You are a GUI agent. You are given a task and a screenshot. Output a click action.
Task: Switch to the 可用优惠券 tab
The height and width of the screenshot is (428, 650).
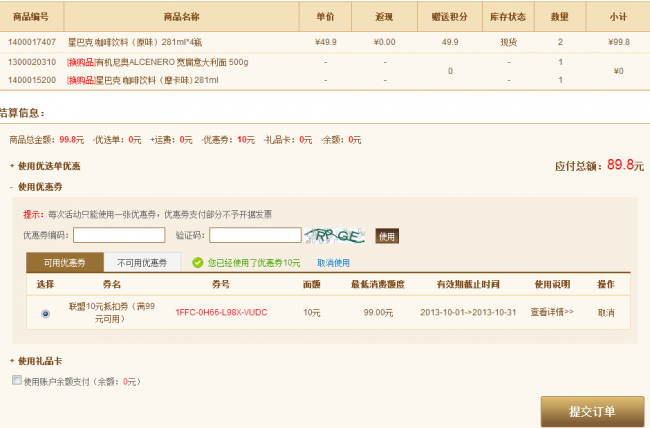(x=65, y=262)
